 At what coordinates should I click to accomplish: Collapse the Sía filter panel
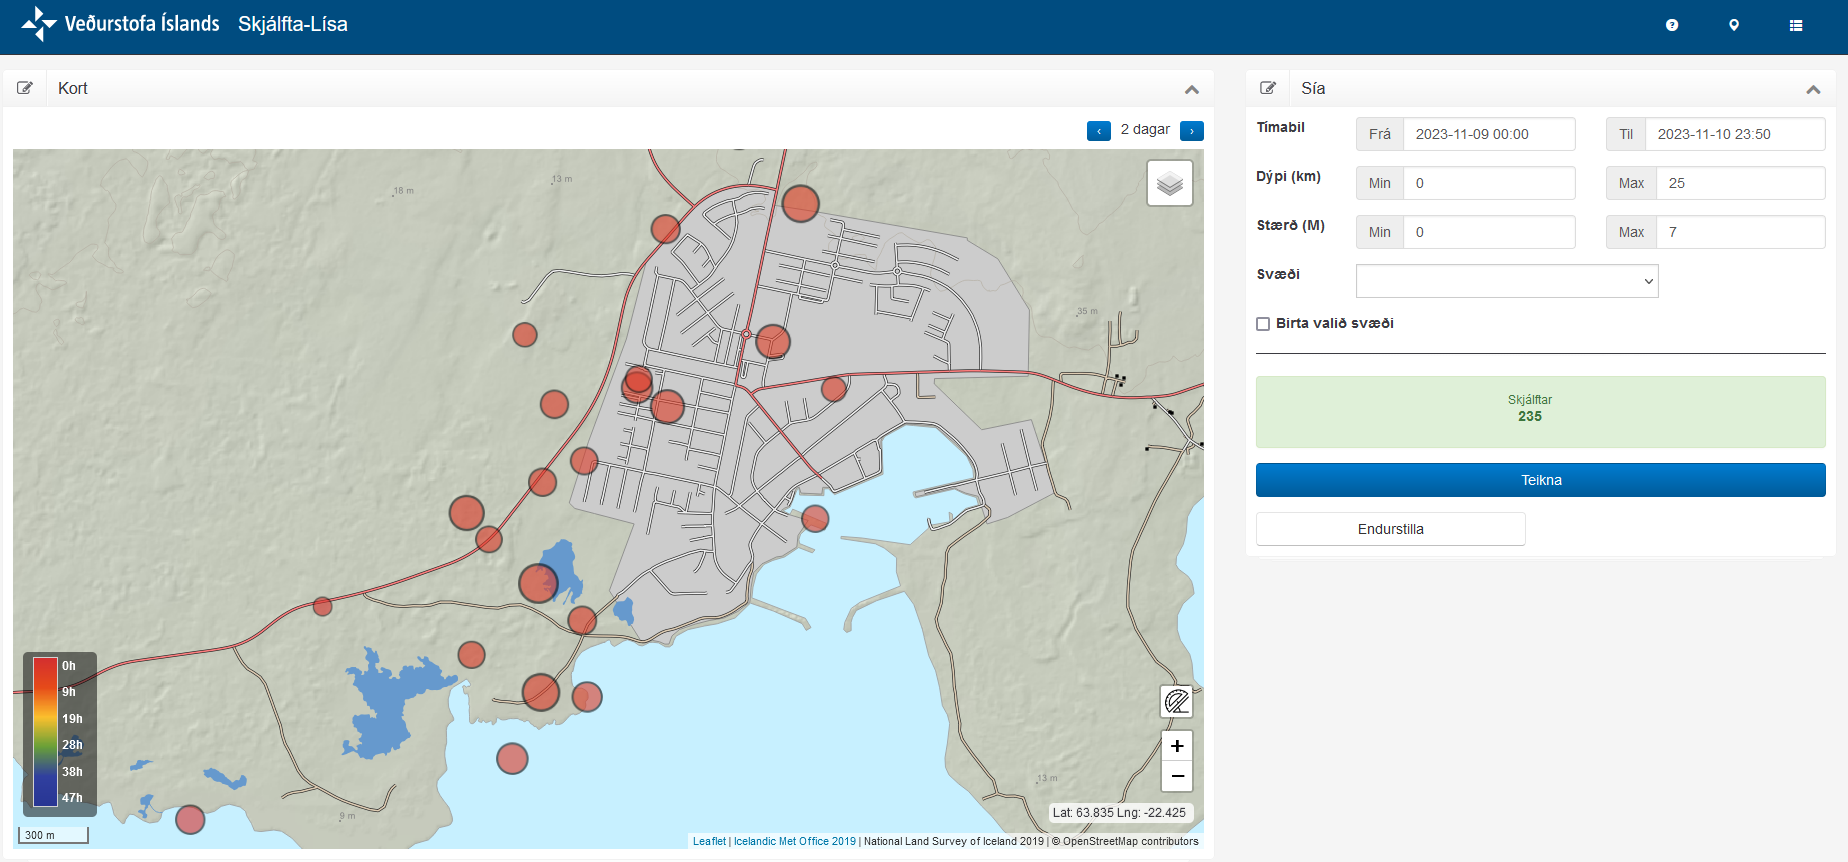1813,89
